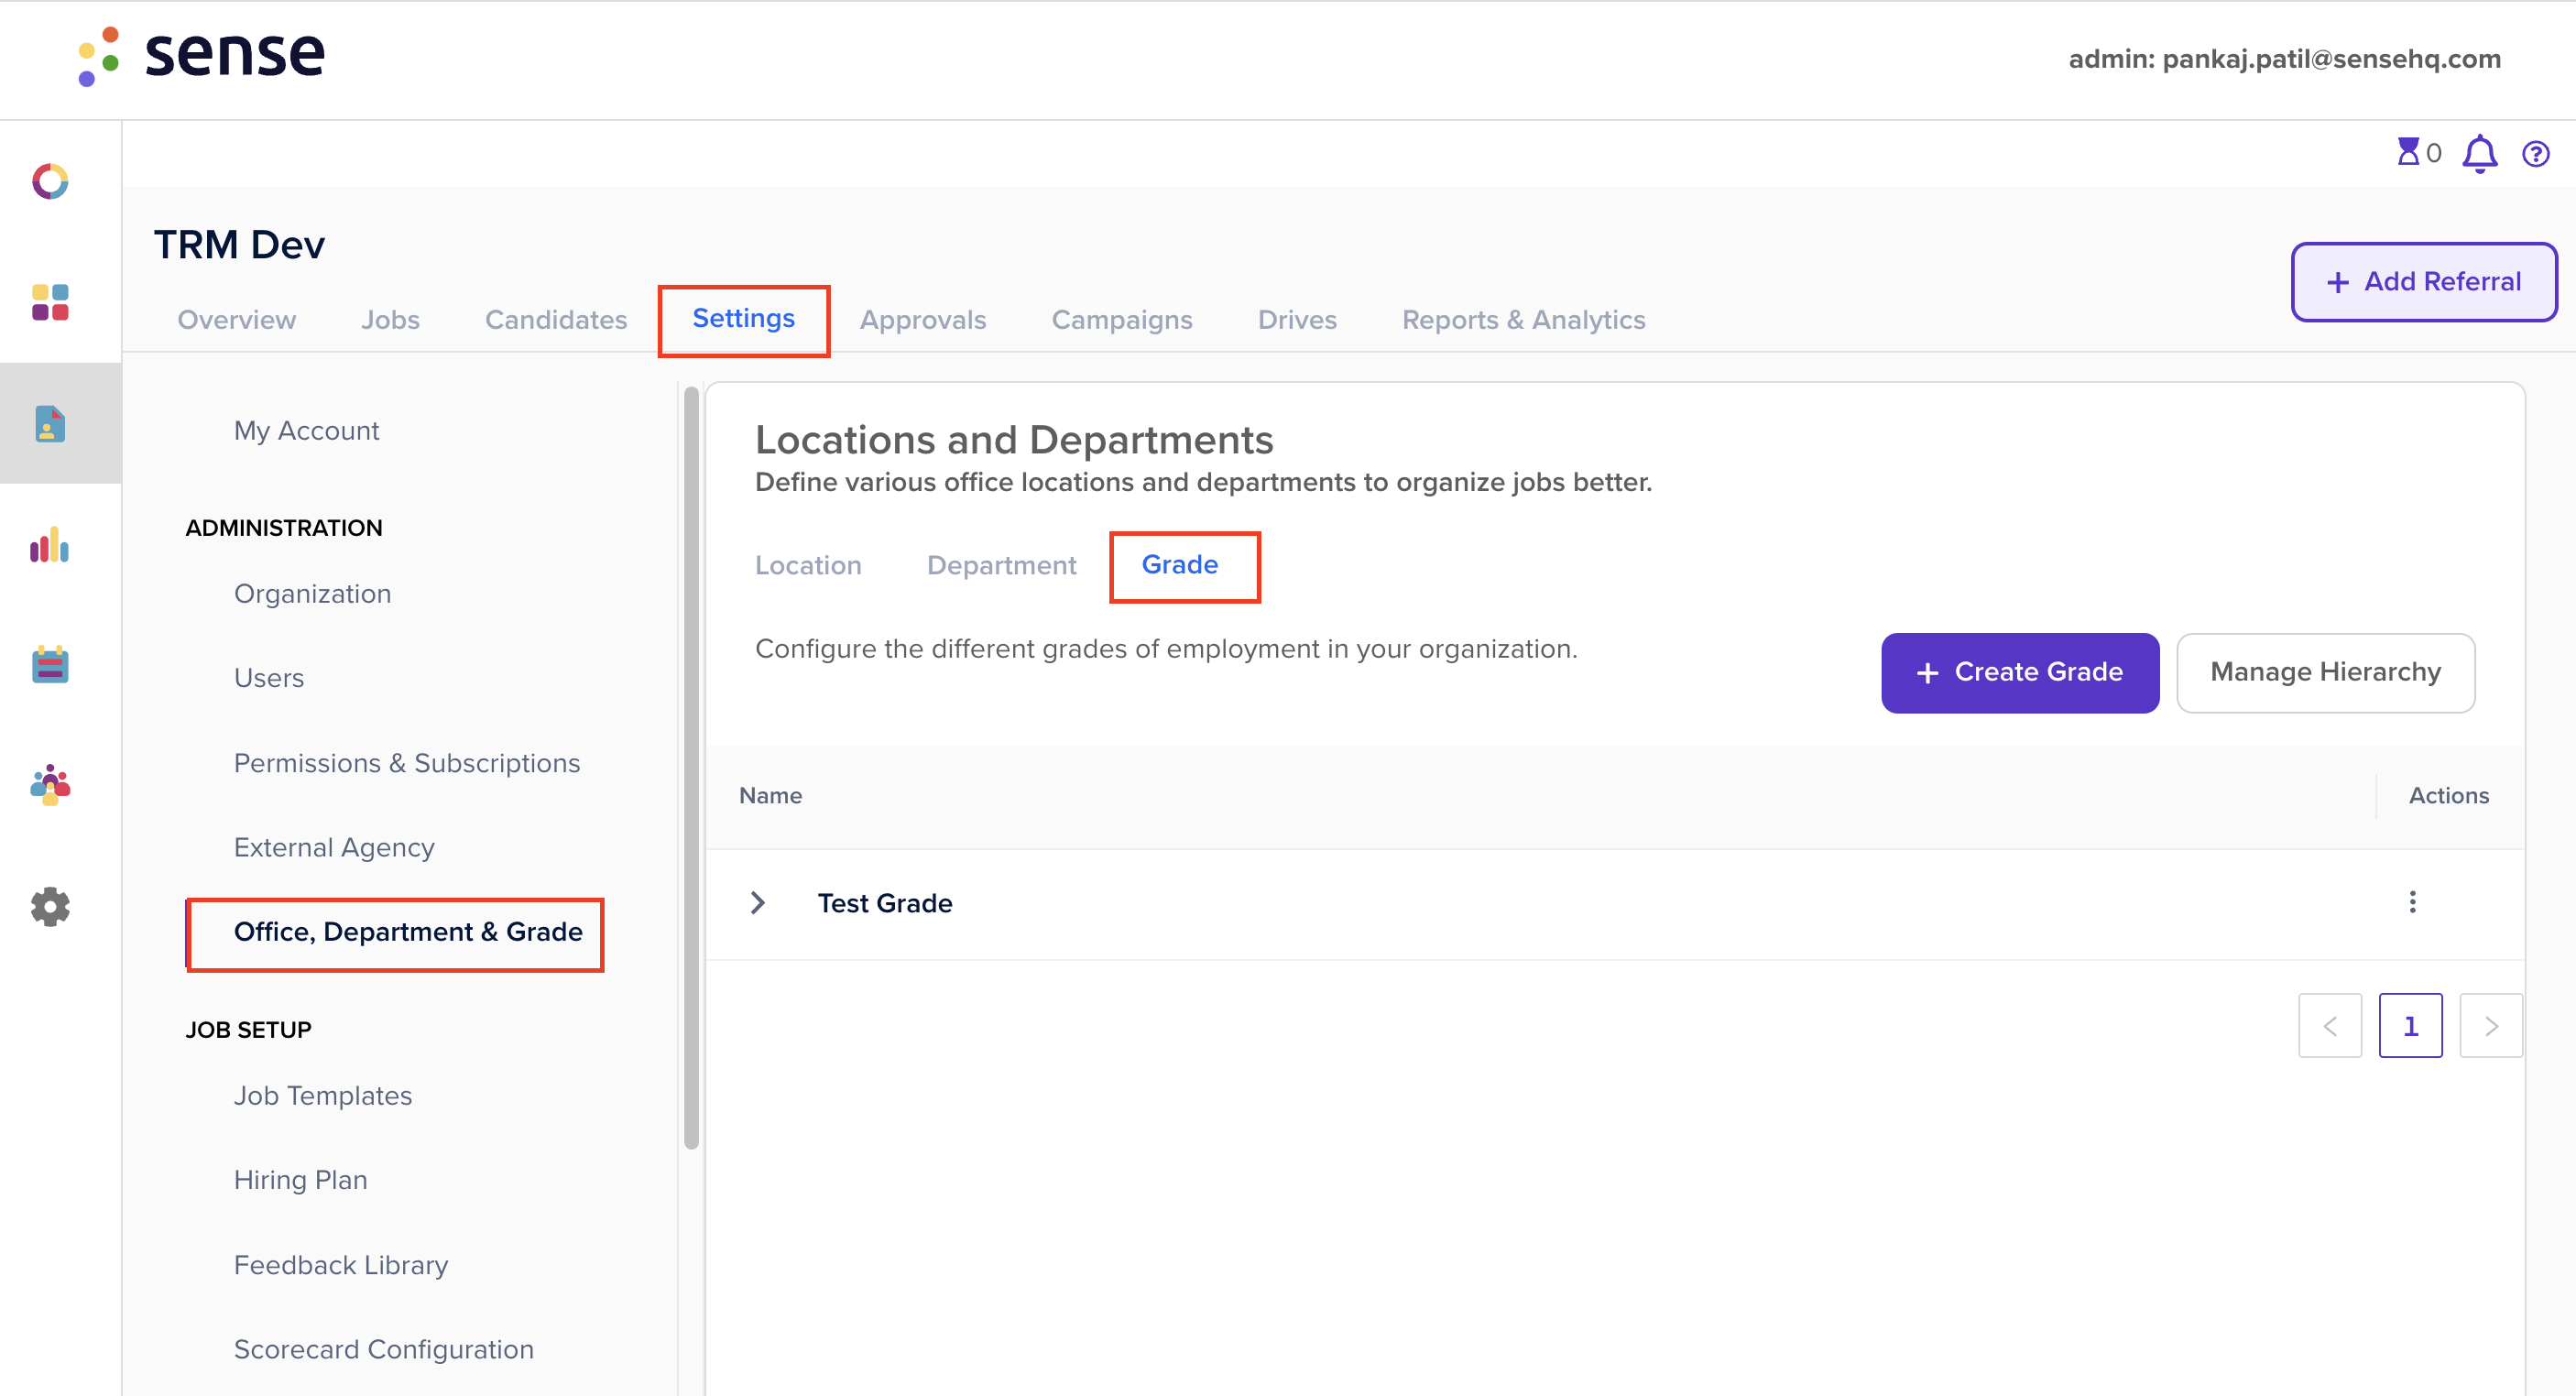2576x1396 pixels.
Task: Go to next page of grades
Action: (x=2490, y=1025)
